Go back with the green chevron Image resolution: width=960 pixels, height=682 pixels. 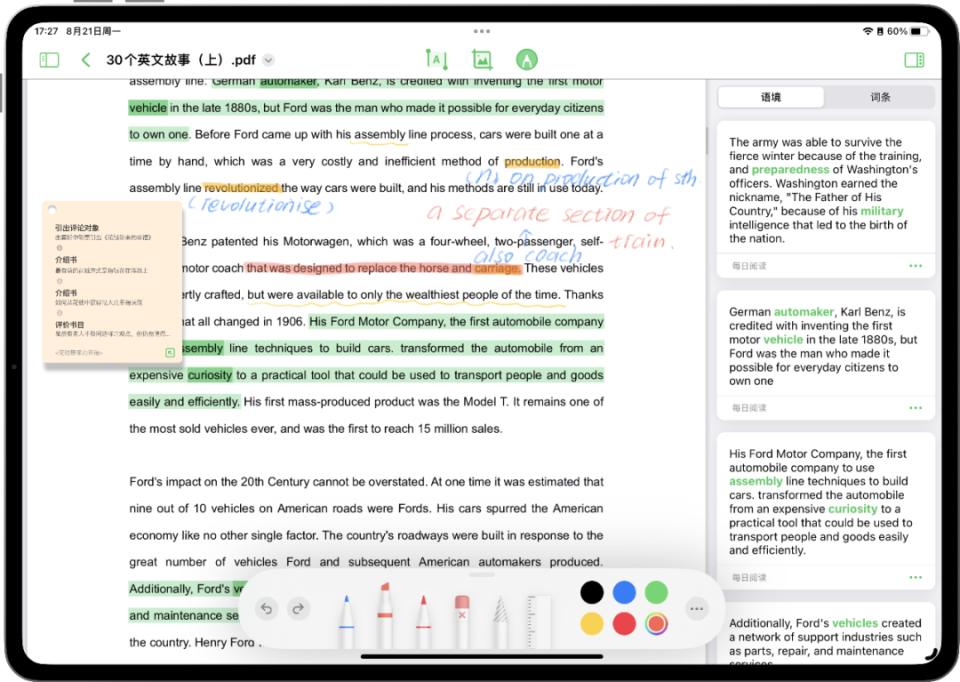click(86, 59)
